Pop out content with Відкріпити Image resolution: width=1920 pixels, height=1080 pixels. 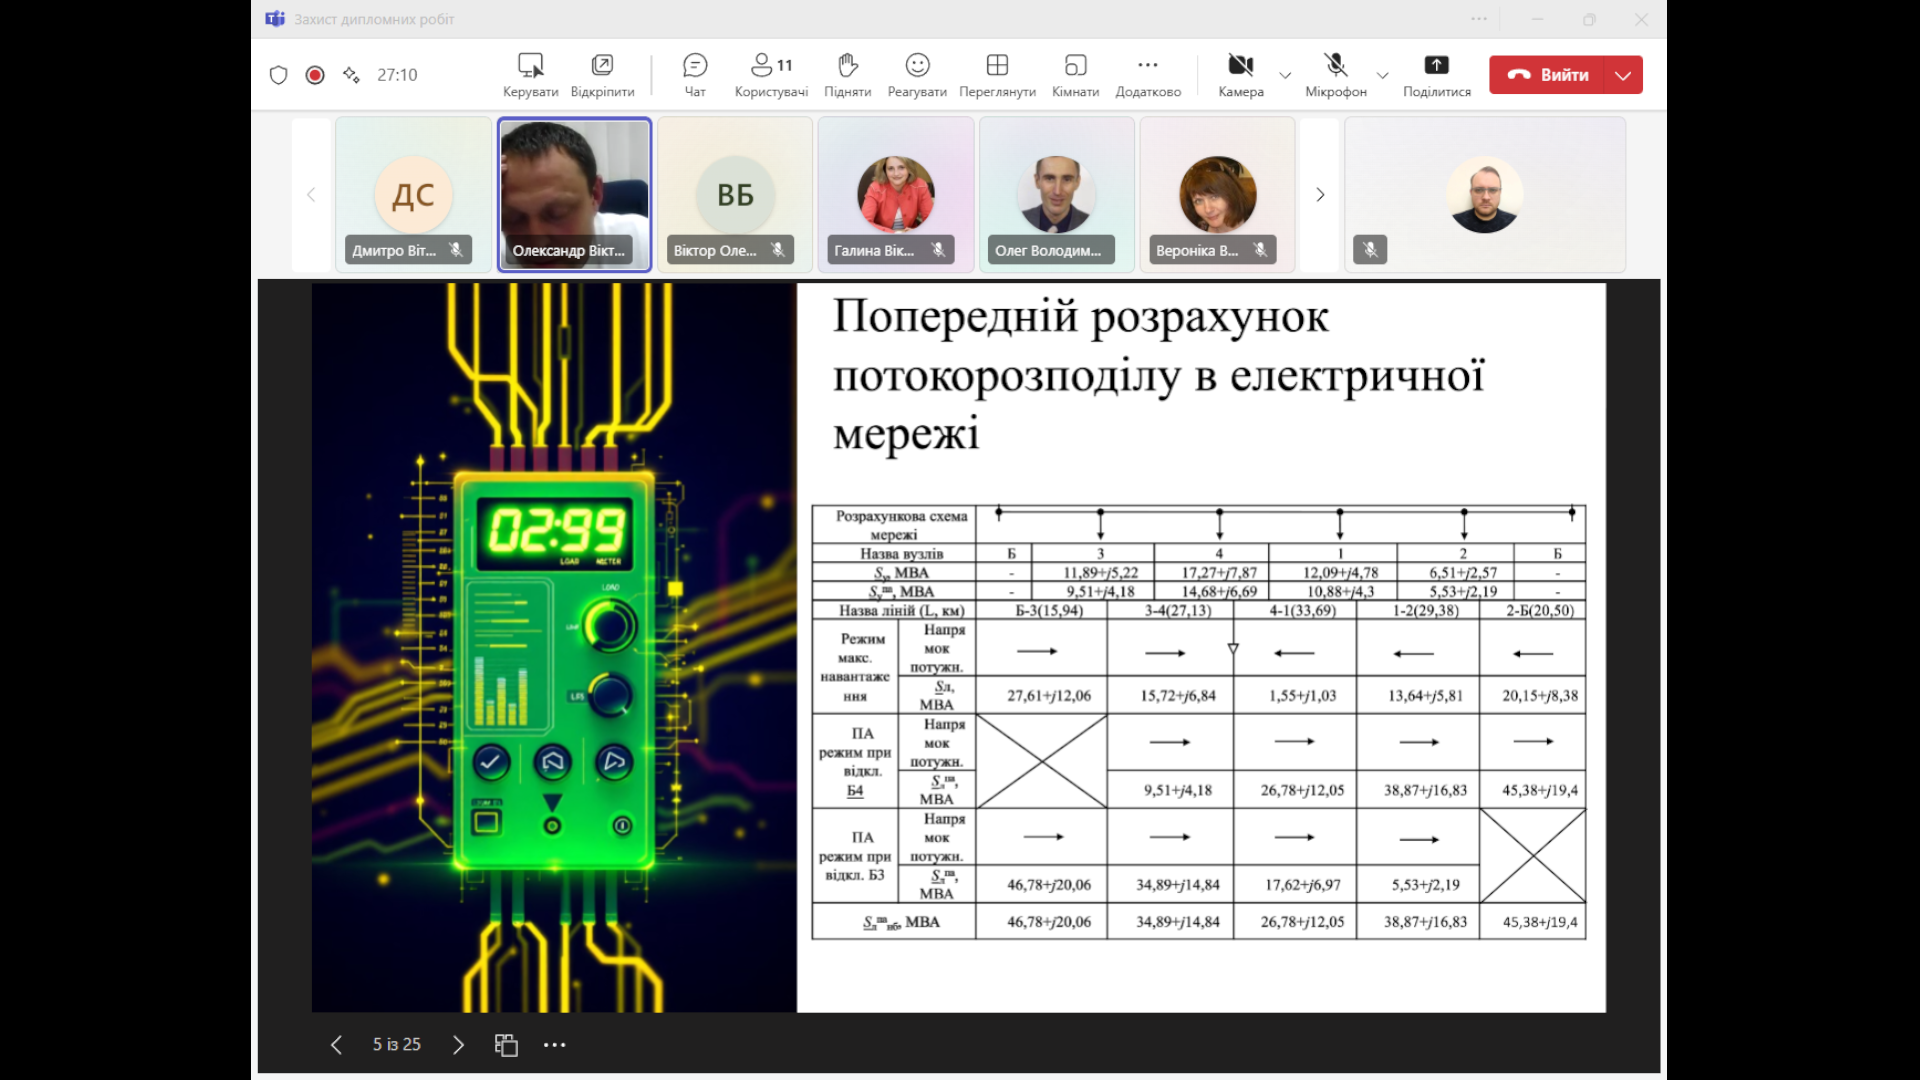click(602, 75)
